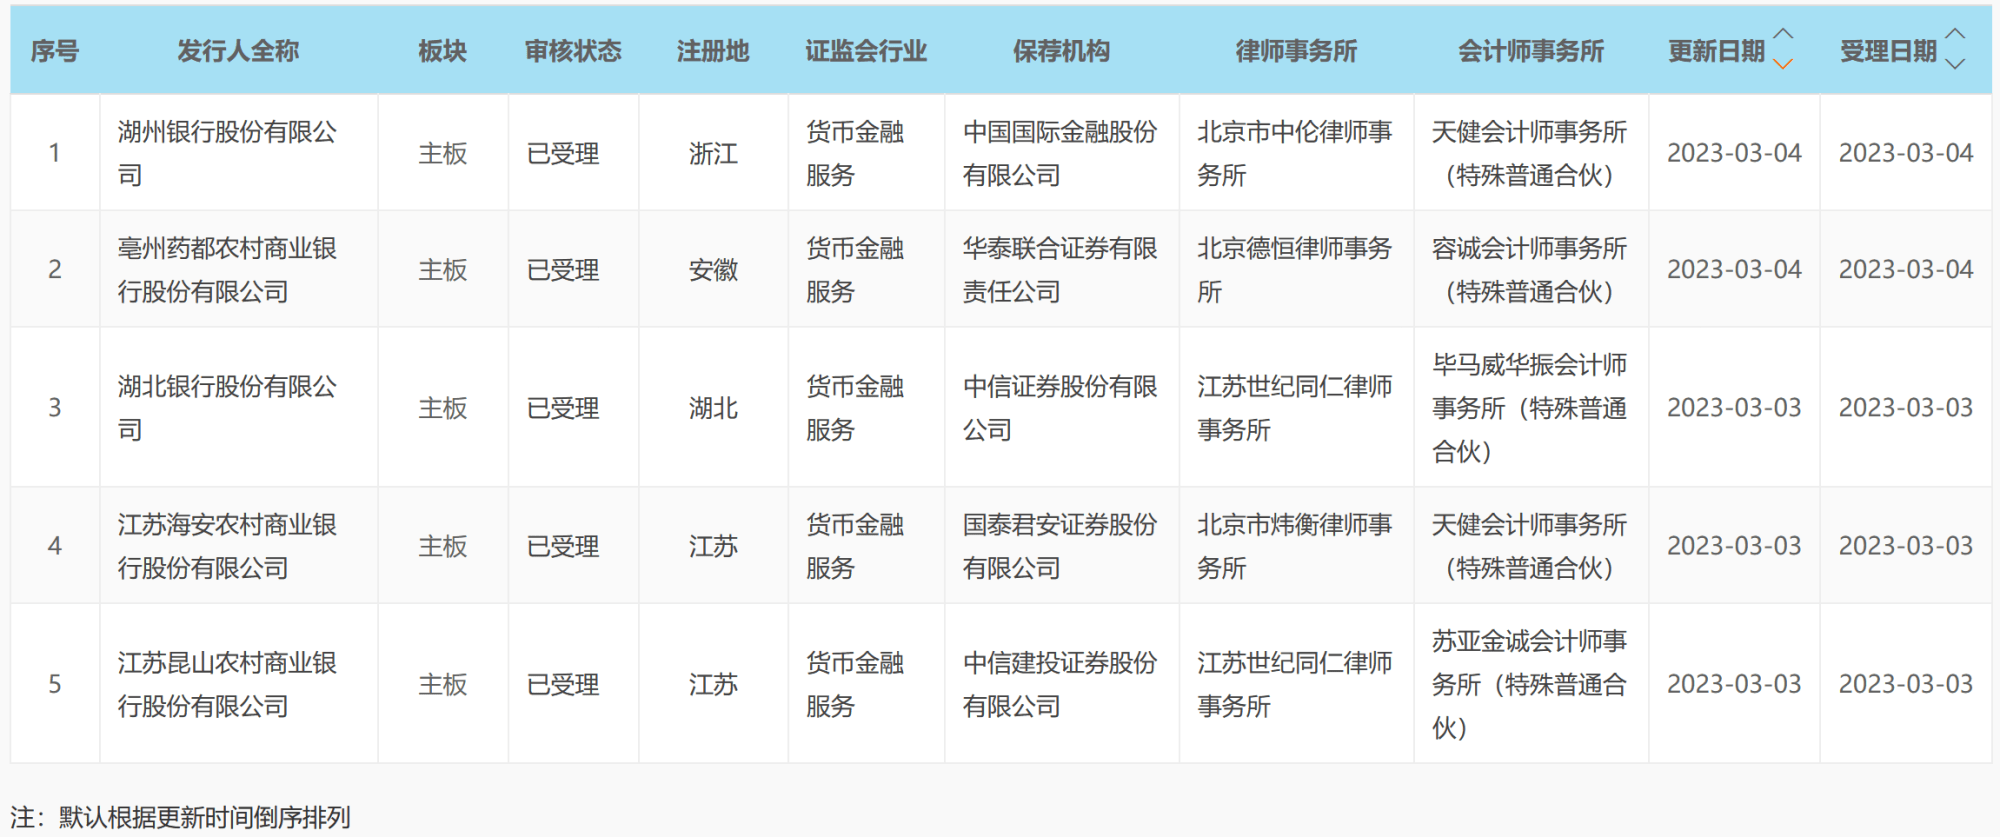Viewport: 2000px width, 837px height.
Task: Click the 律师事务所 column header
Action: [x=1296, y=51]
